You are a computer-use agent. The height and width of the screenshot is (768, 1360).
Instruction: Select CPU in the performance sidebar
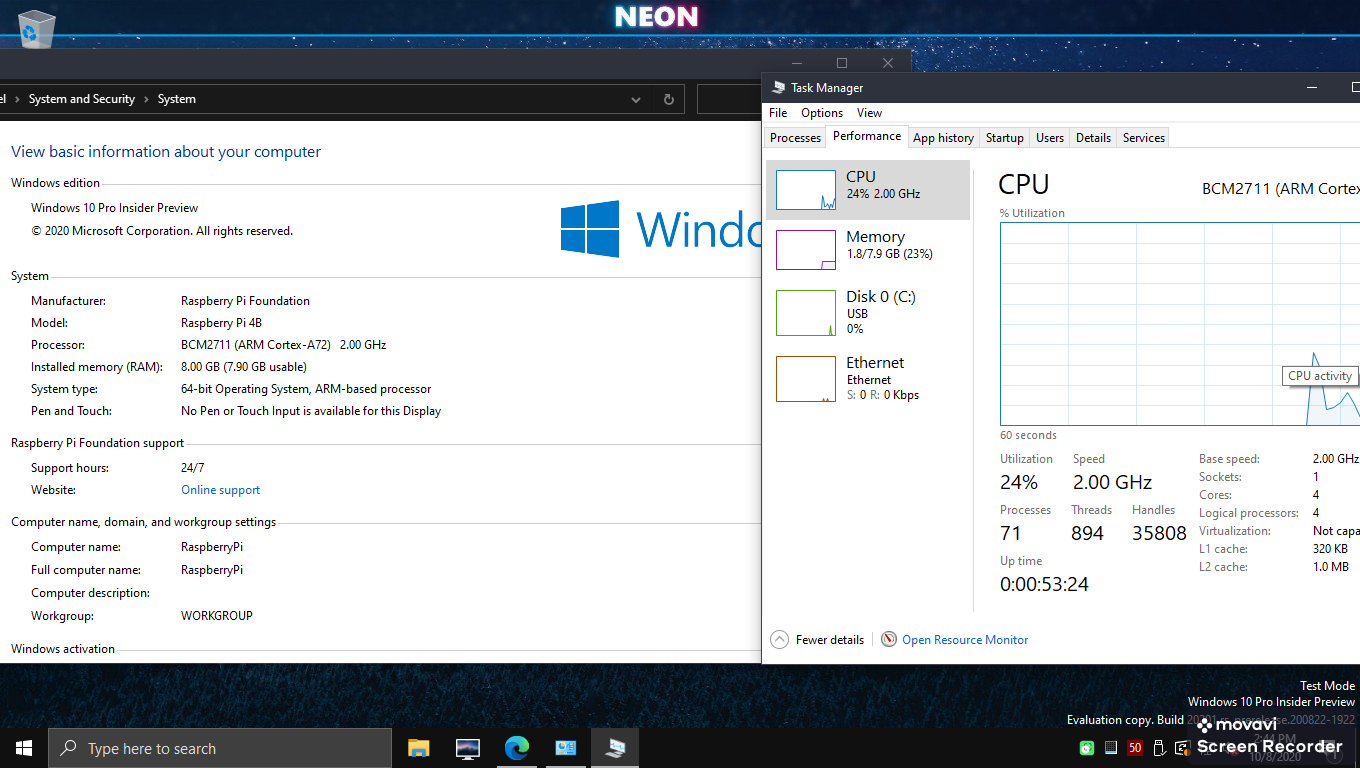click(868, 190)
